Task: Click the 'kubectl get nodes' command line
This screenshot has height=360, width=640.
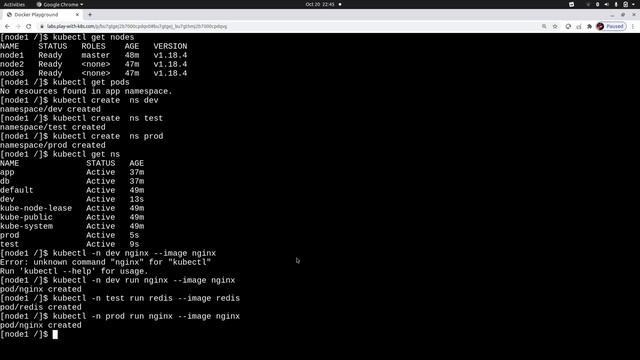Action: 67,38
